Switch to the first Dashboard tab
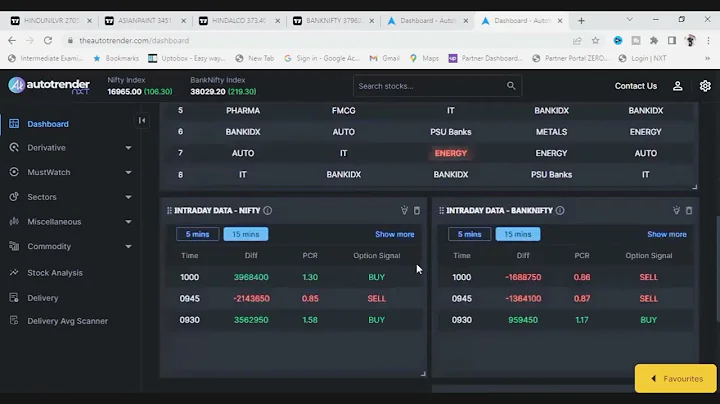720x404 pixels. tap(427, 21)
